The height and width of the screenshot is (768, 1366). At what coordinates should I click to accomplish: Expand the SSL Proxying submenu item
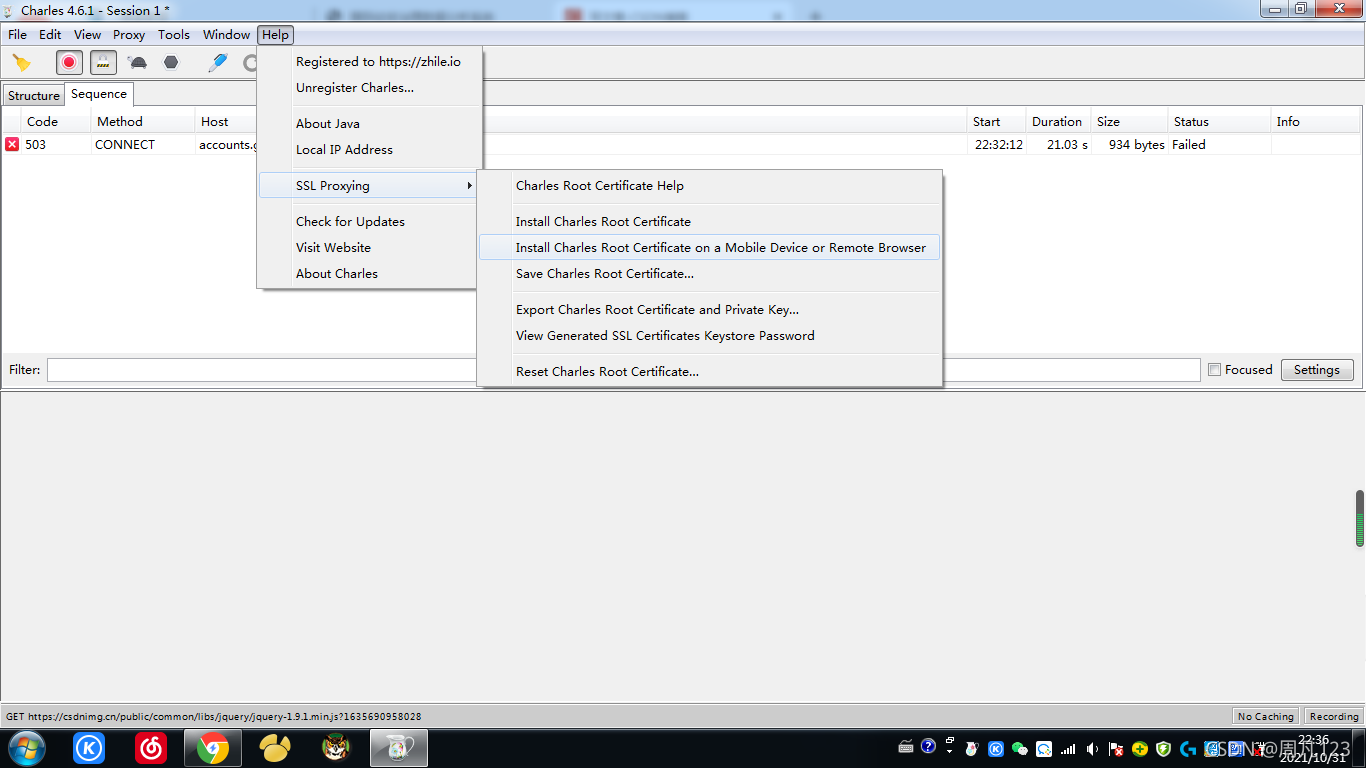click(x=368, y=185)
